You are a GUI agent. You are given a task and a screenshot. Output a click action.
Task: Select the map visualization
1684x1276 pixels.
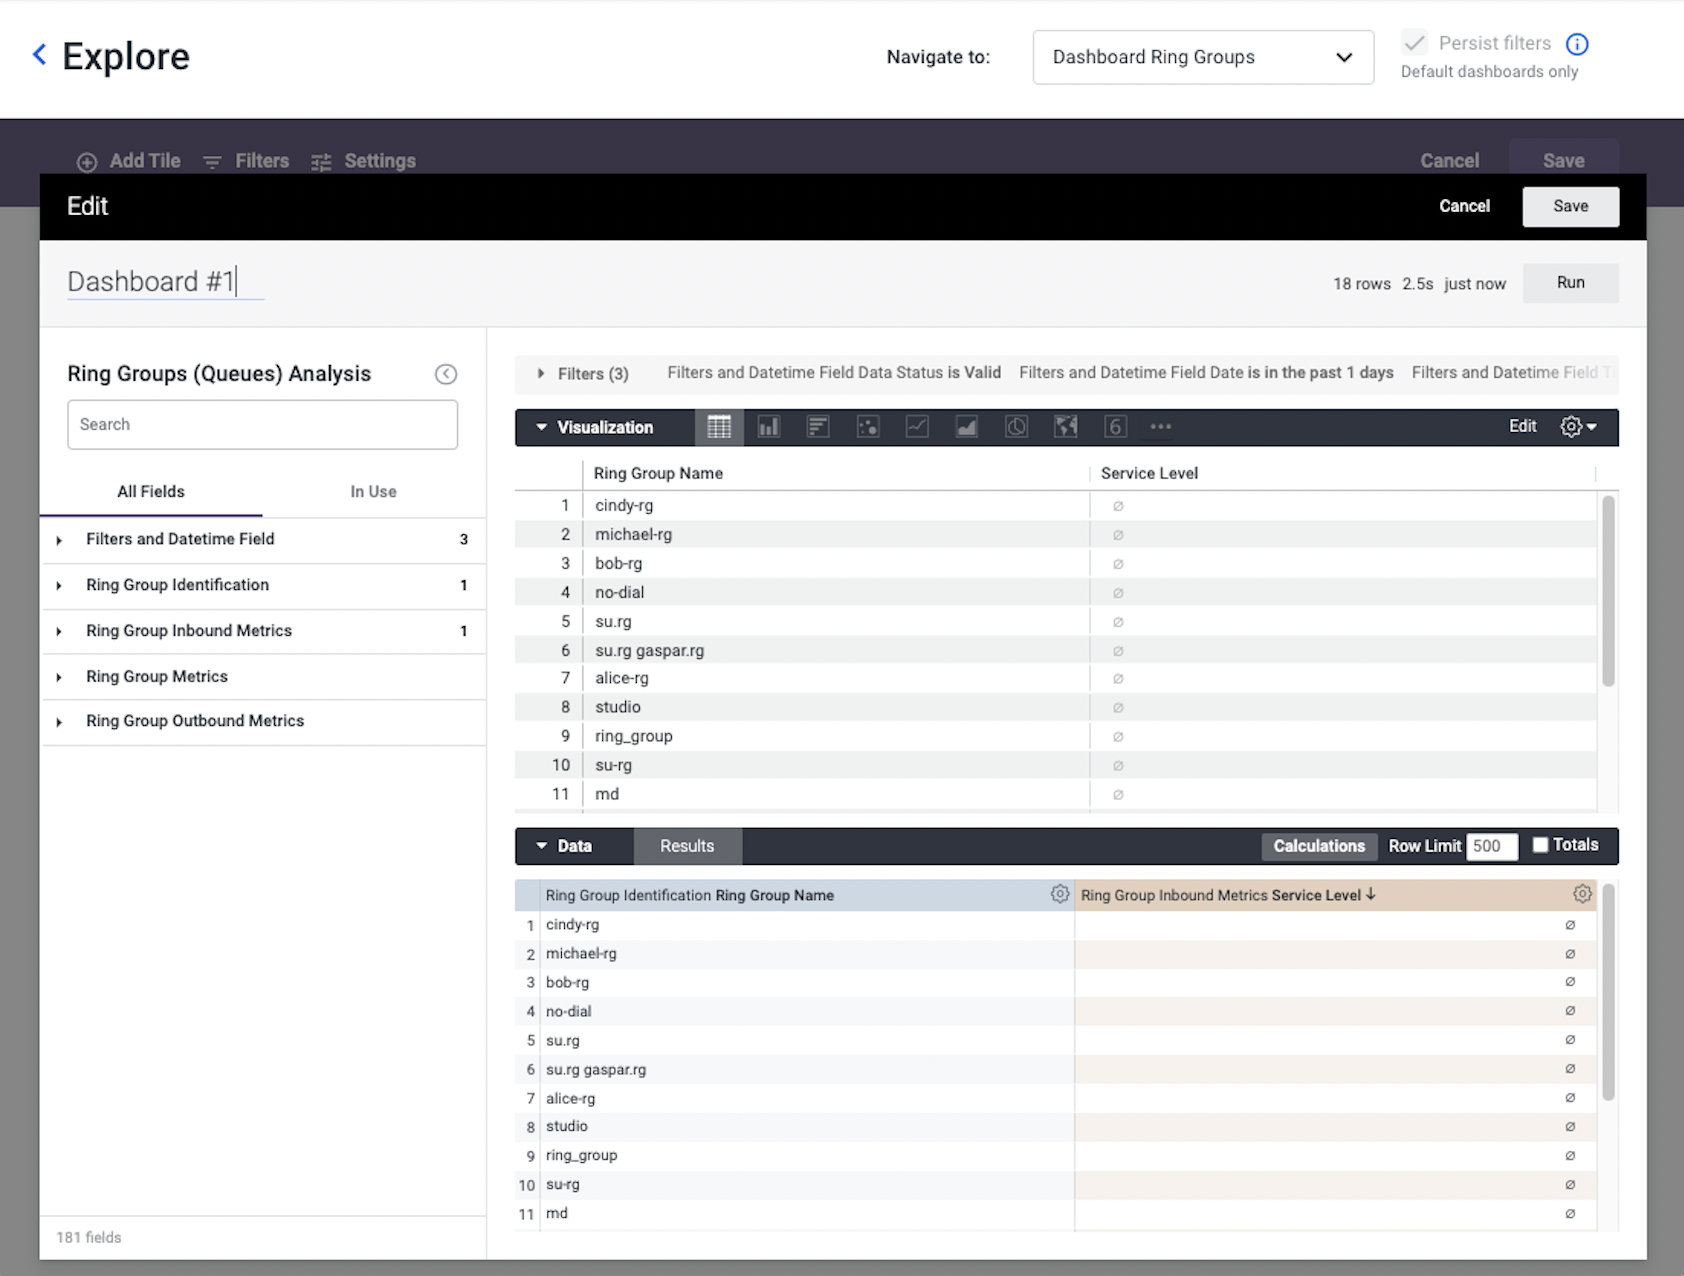(x=1066, y=427)
